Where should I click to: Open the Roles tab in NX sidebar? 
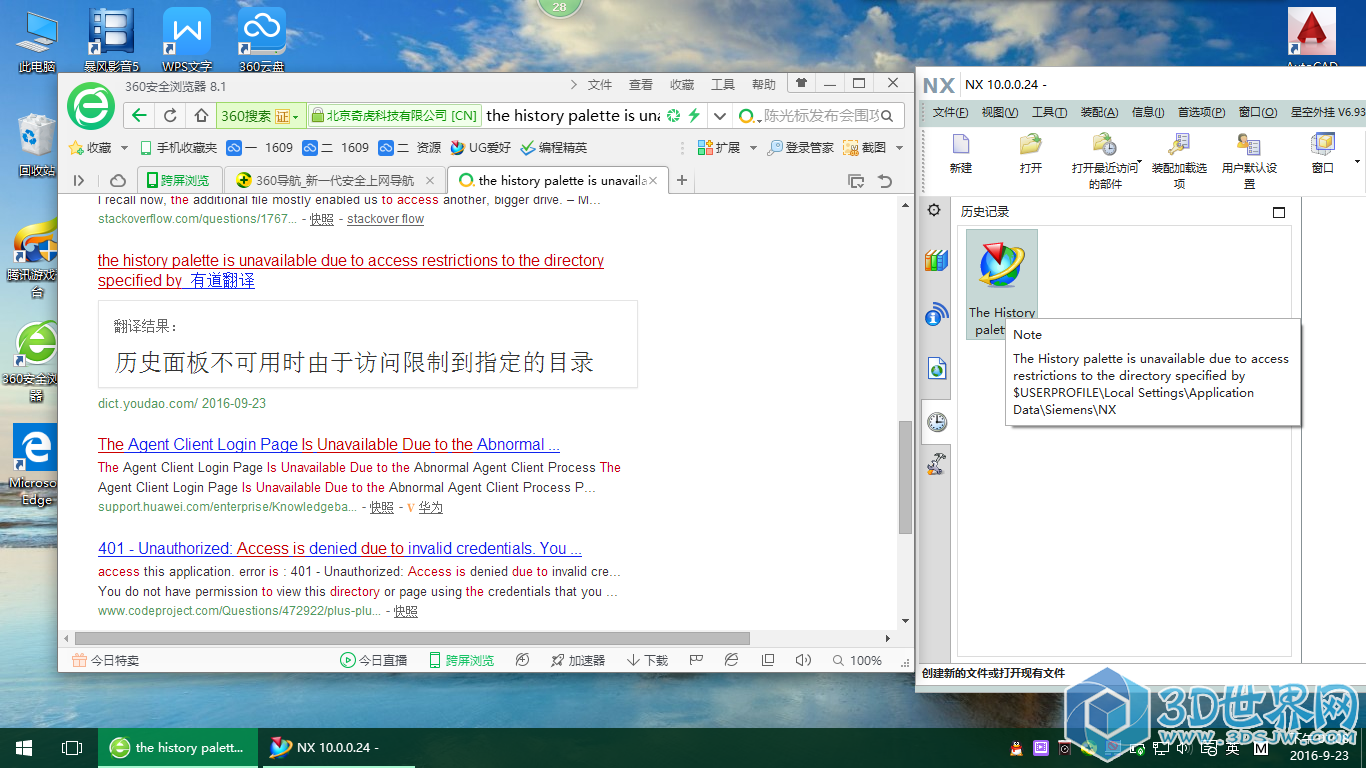(936, 463)
